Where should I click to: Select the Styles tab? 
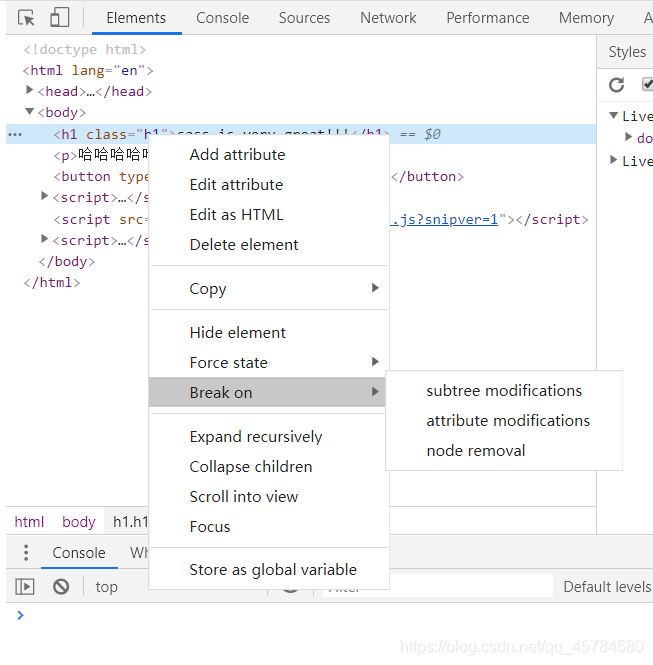[x=627, y=52]
